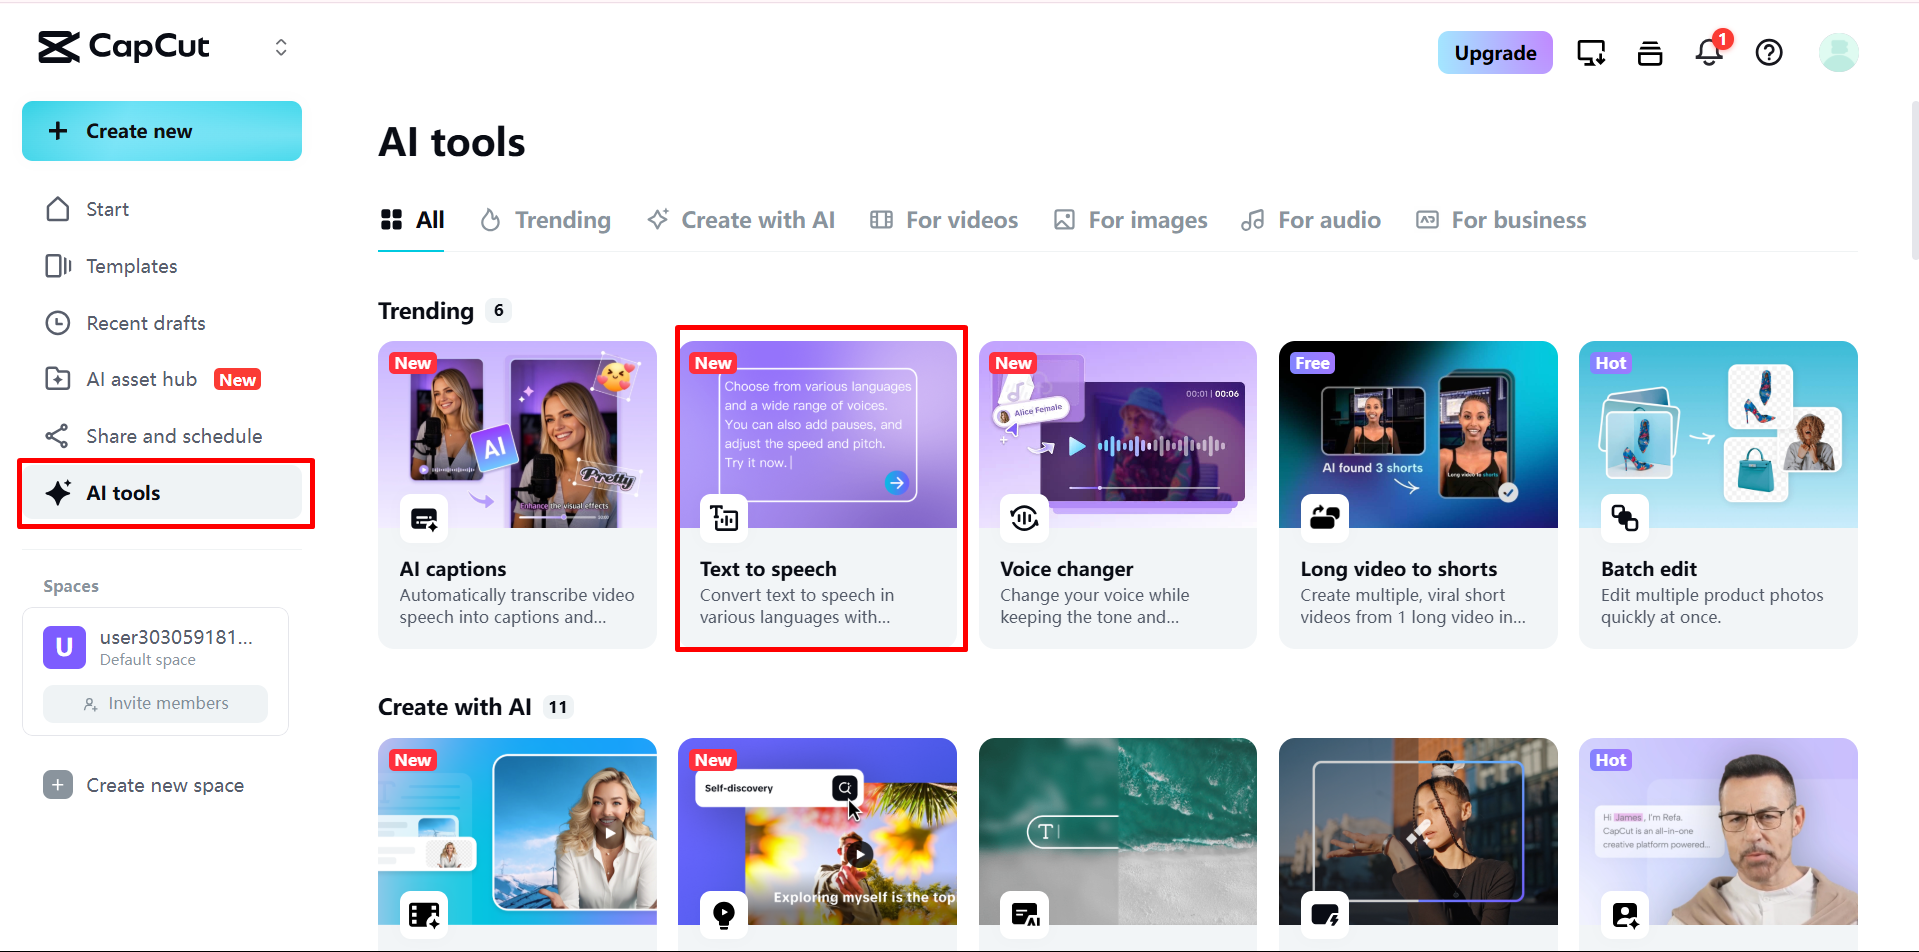Click the purple U space avatar
1919x952 pixels.
click(x=64, y=647)
